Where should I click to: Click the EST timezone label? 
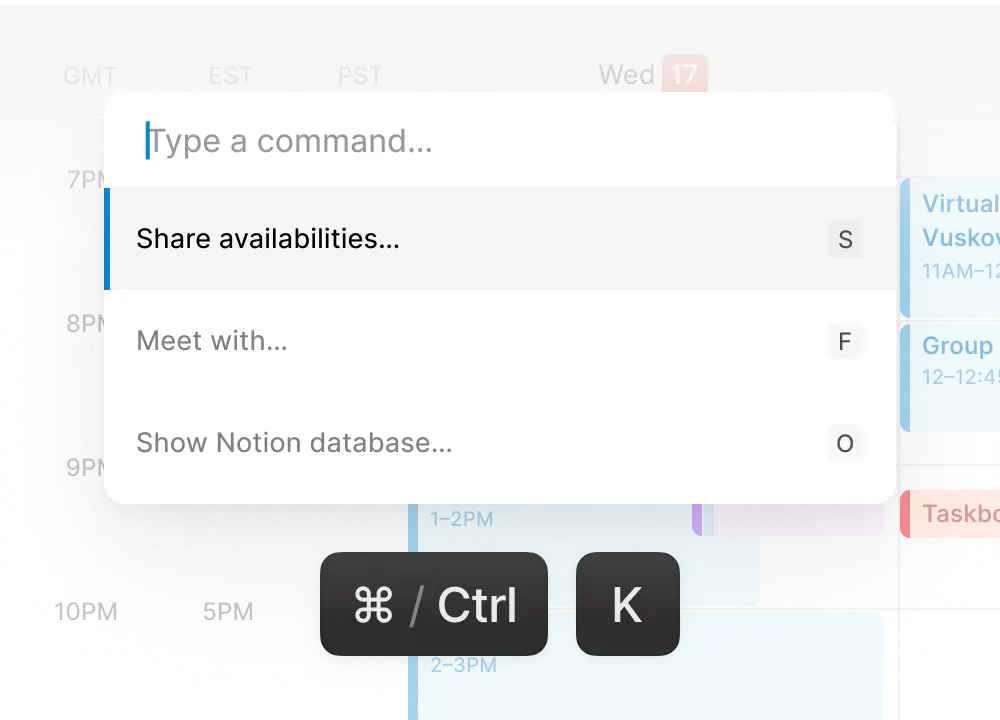(231, 76)
